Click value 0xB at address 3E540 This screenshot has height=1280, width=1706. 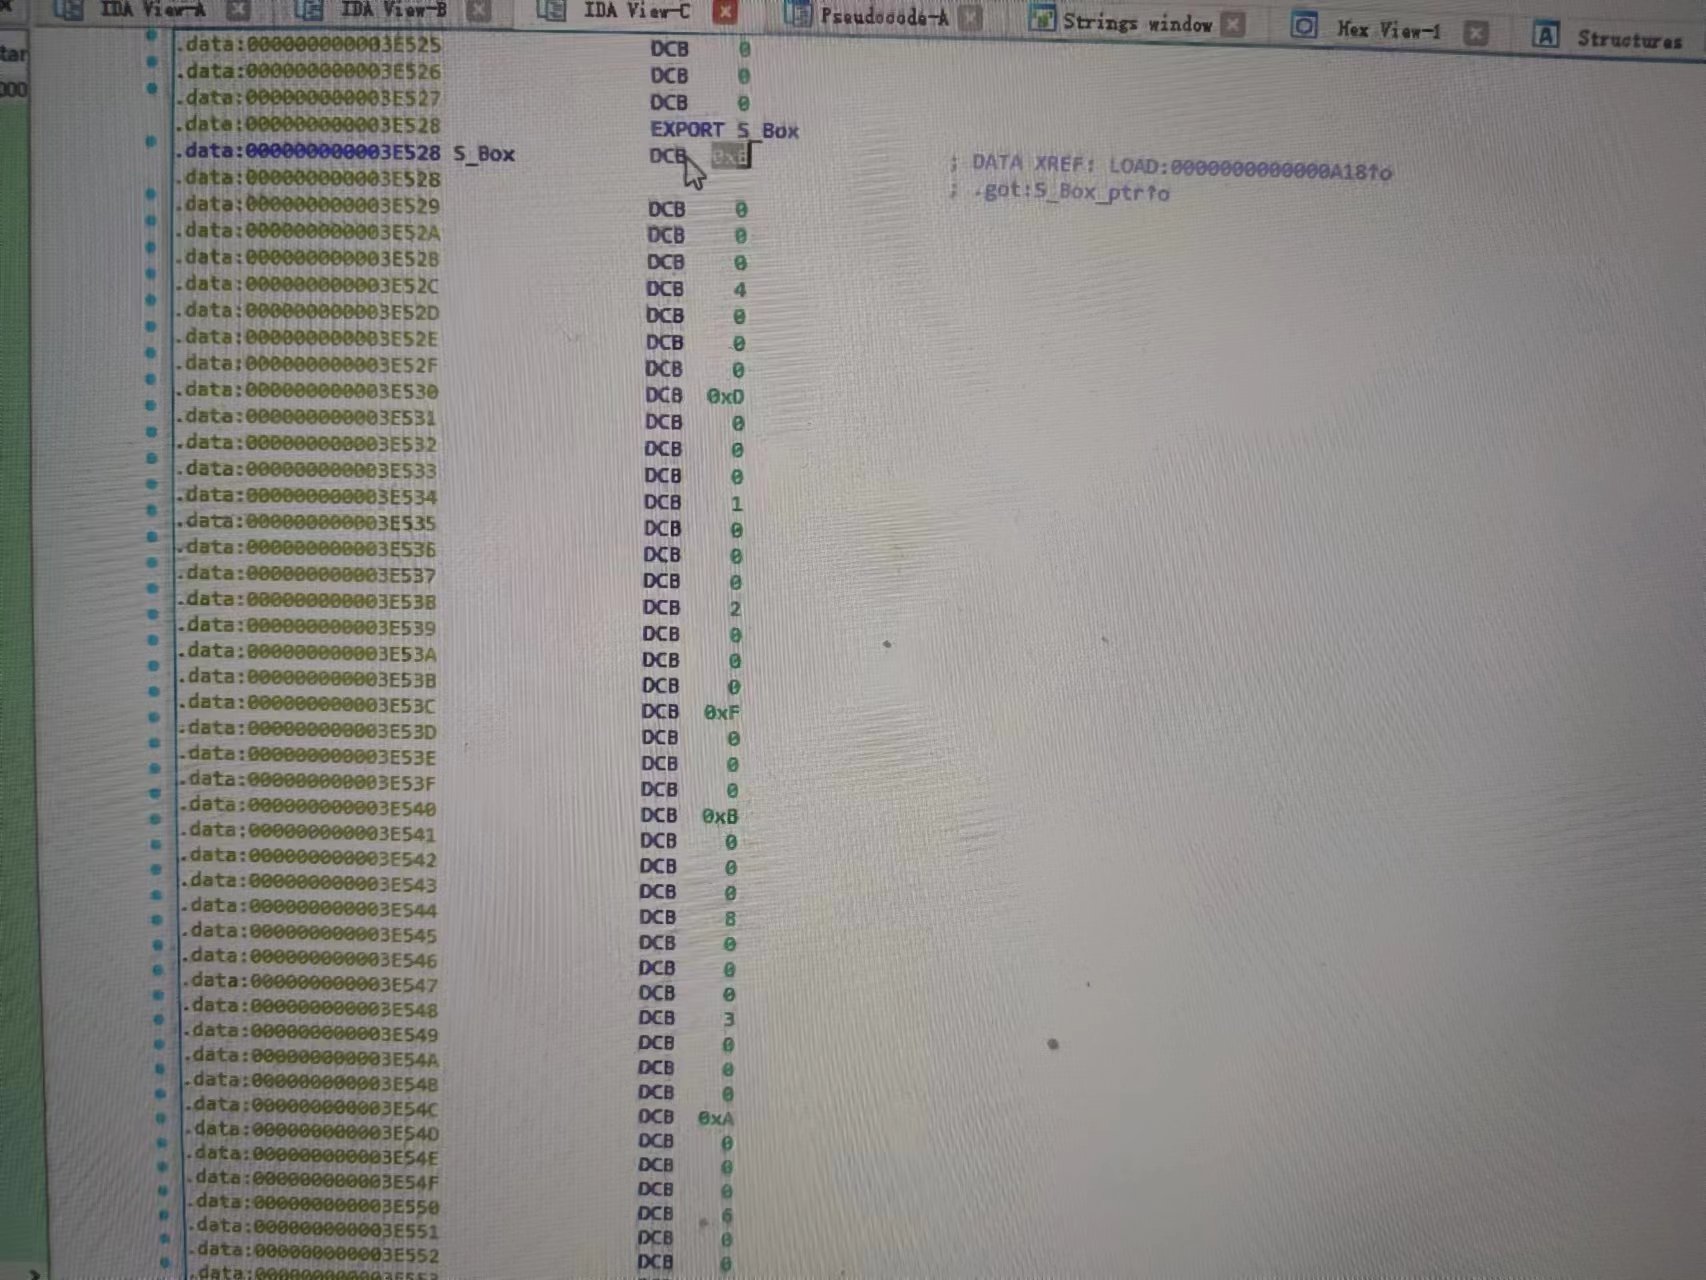click(x=720, y=816)
